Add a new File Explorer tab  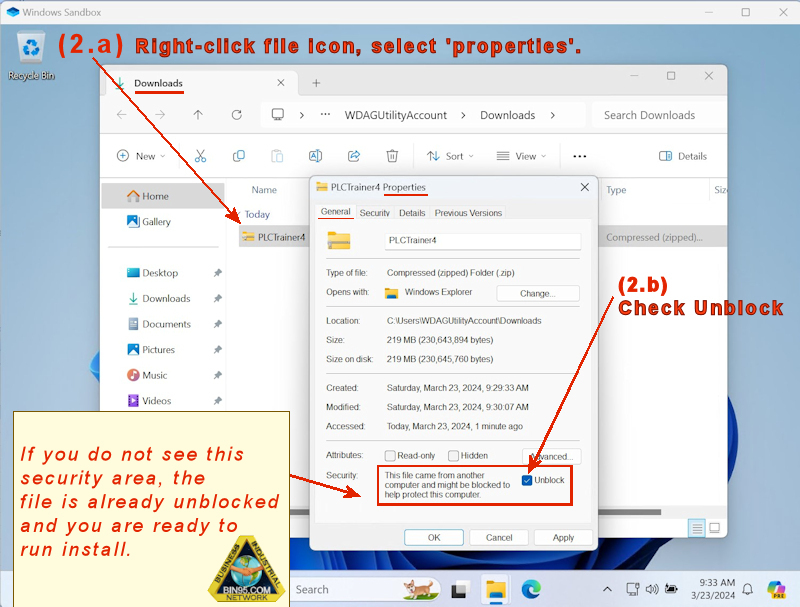[316, 83]
